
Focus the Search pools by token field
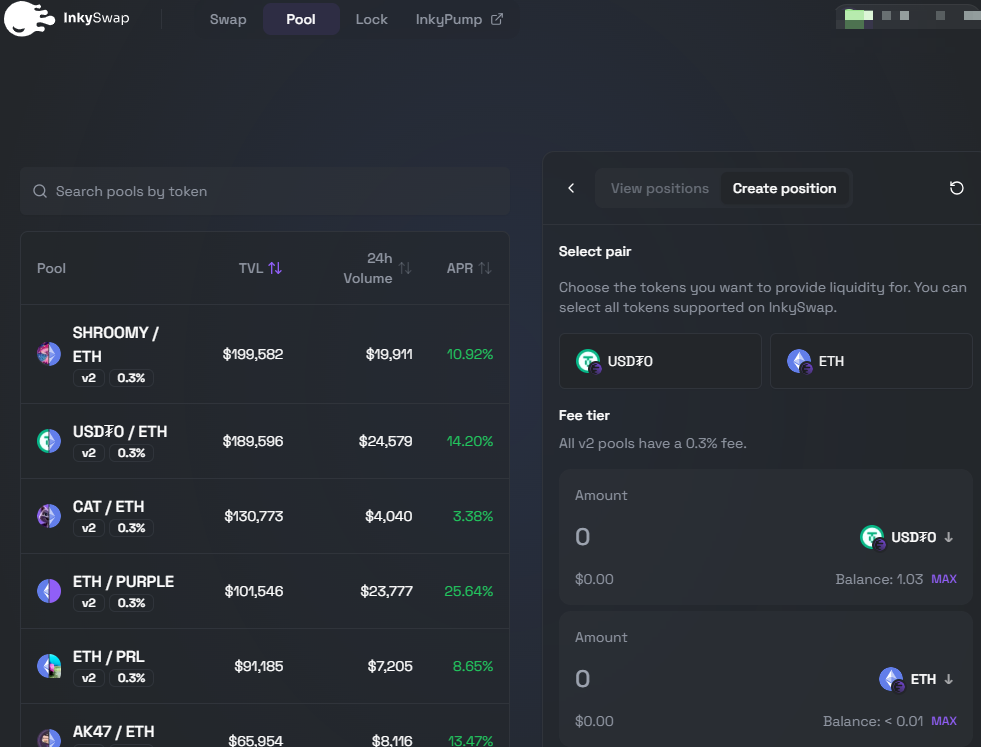[x=265, y=191]
